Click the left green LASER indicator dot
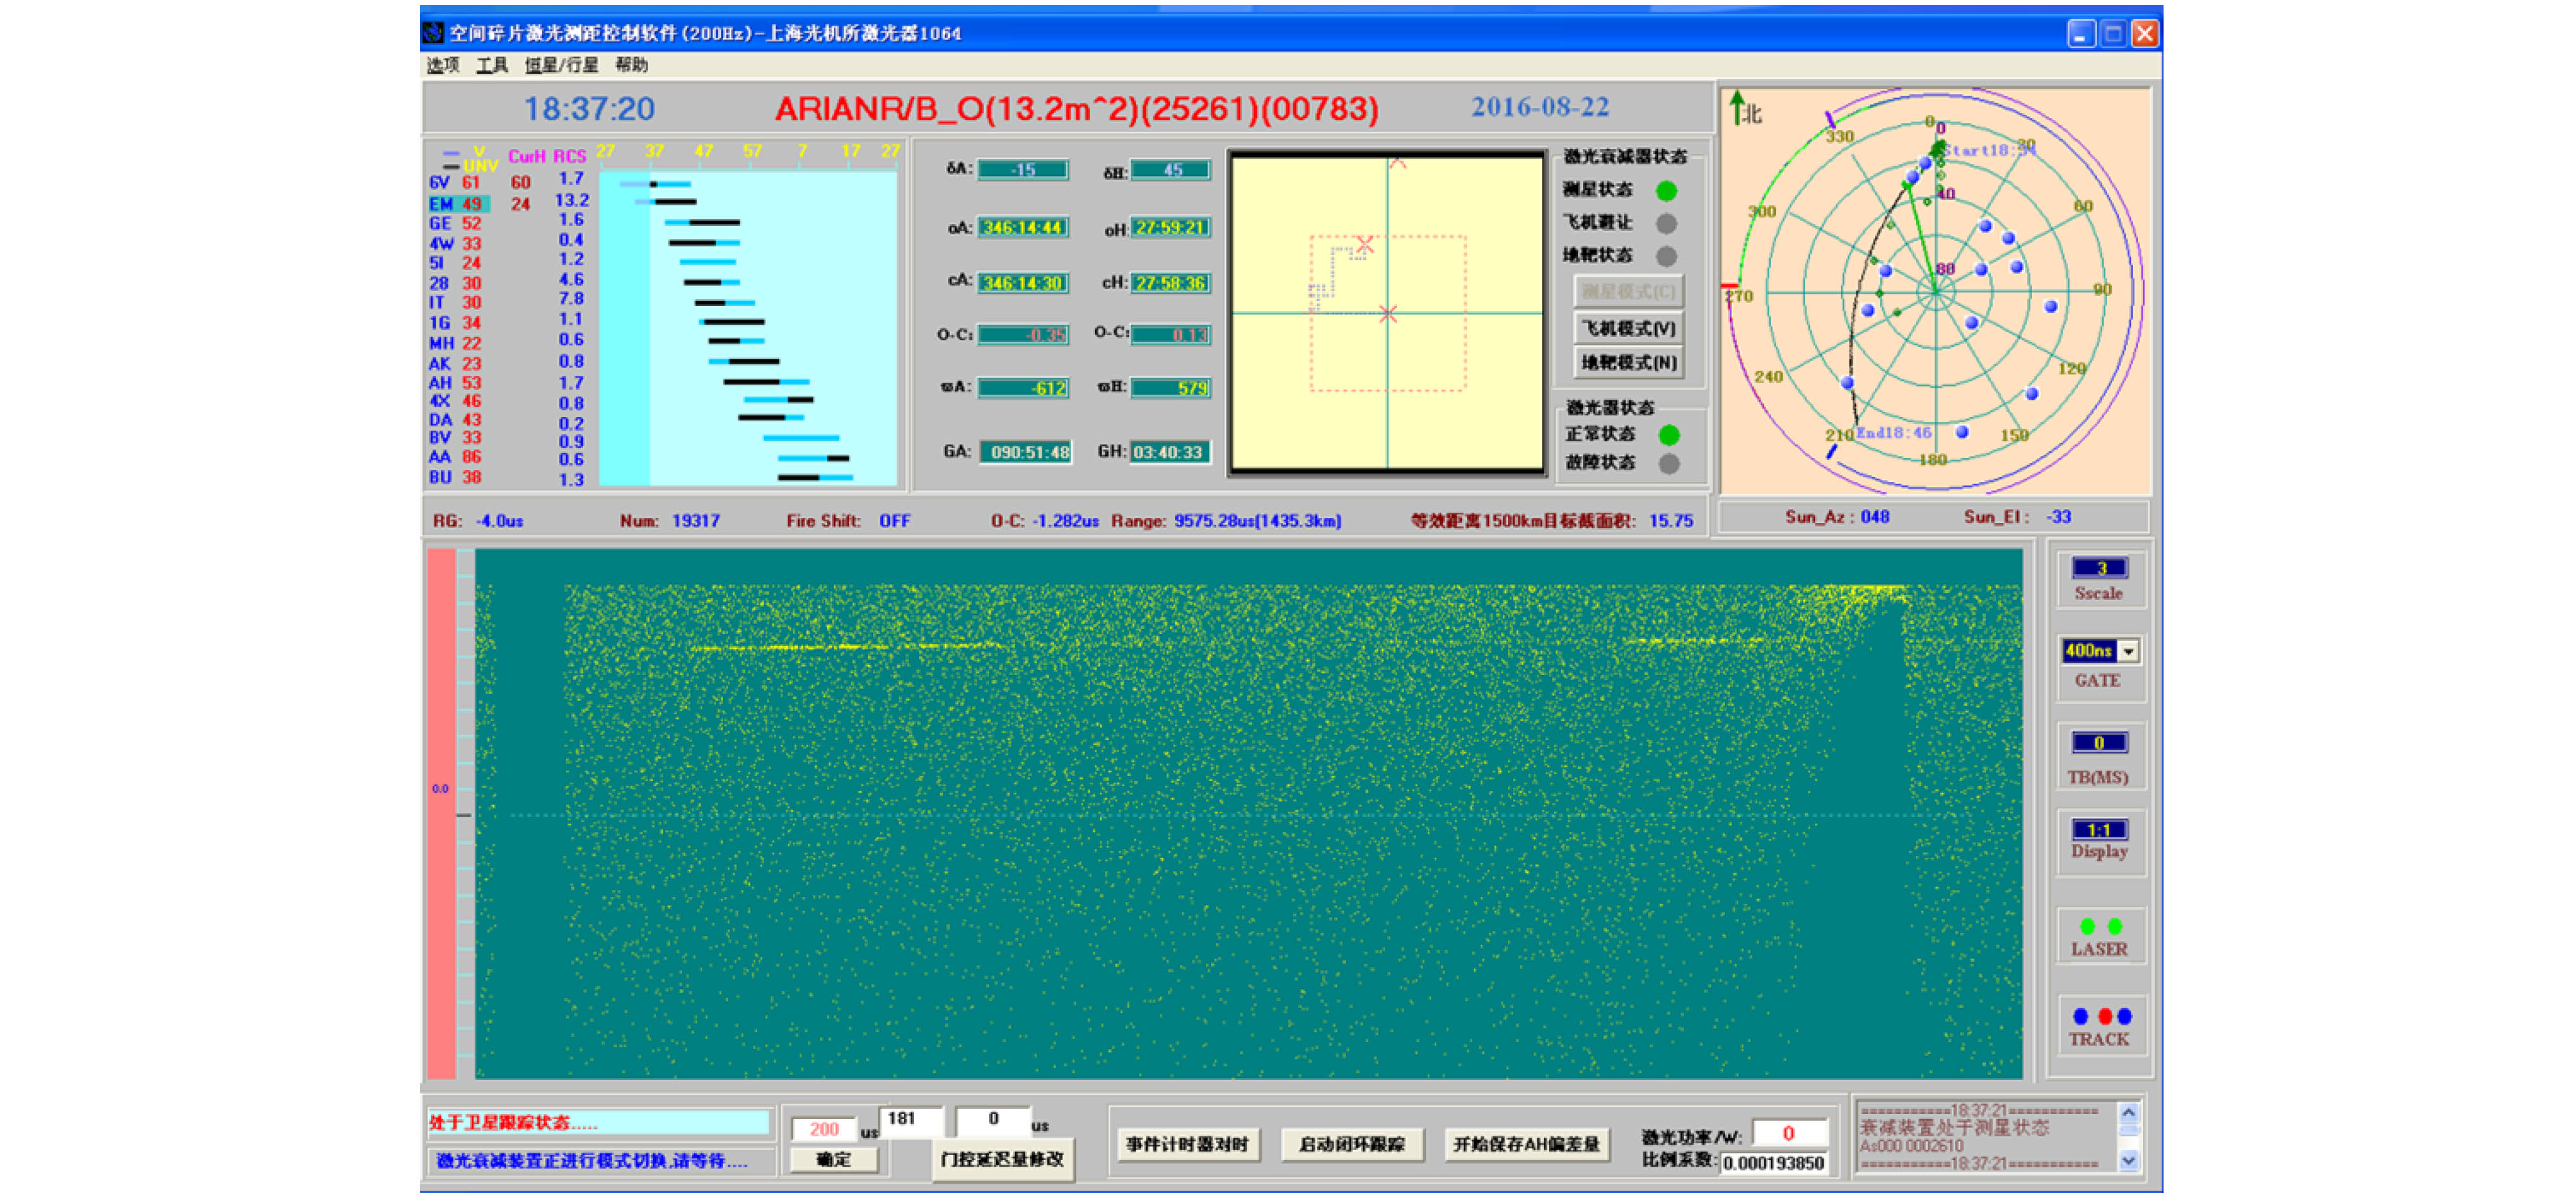Screen dimensions: 2576x1198 [x=2087, y=926]
